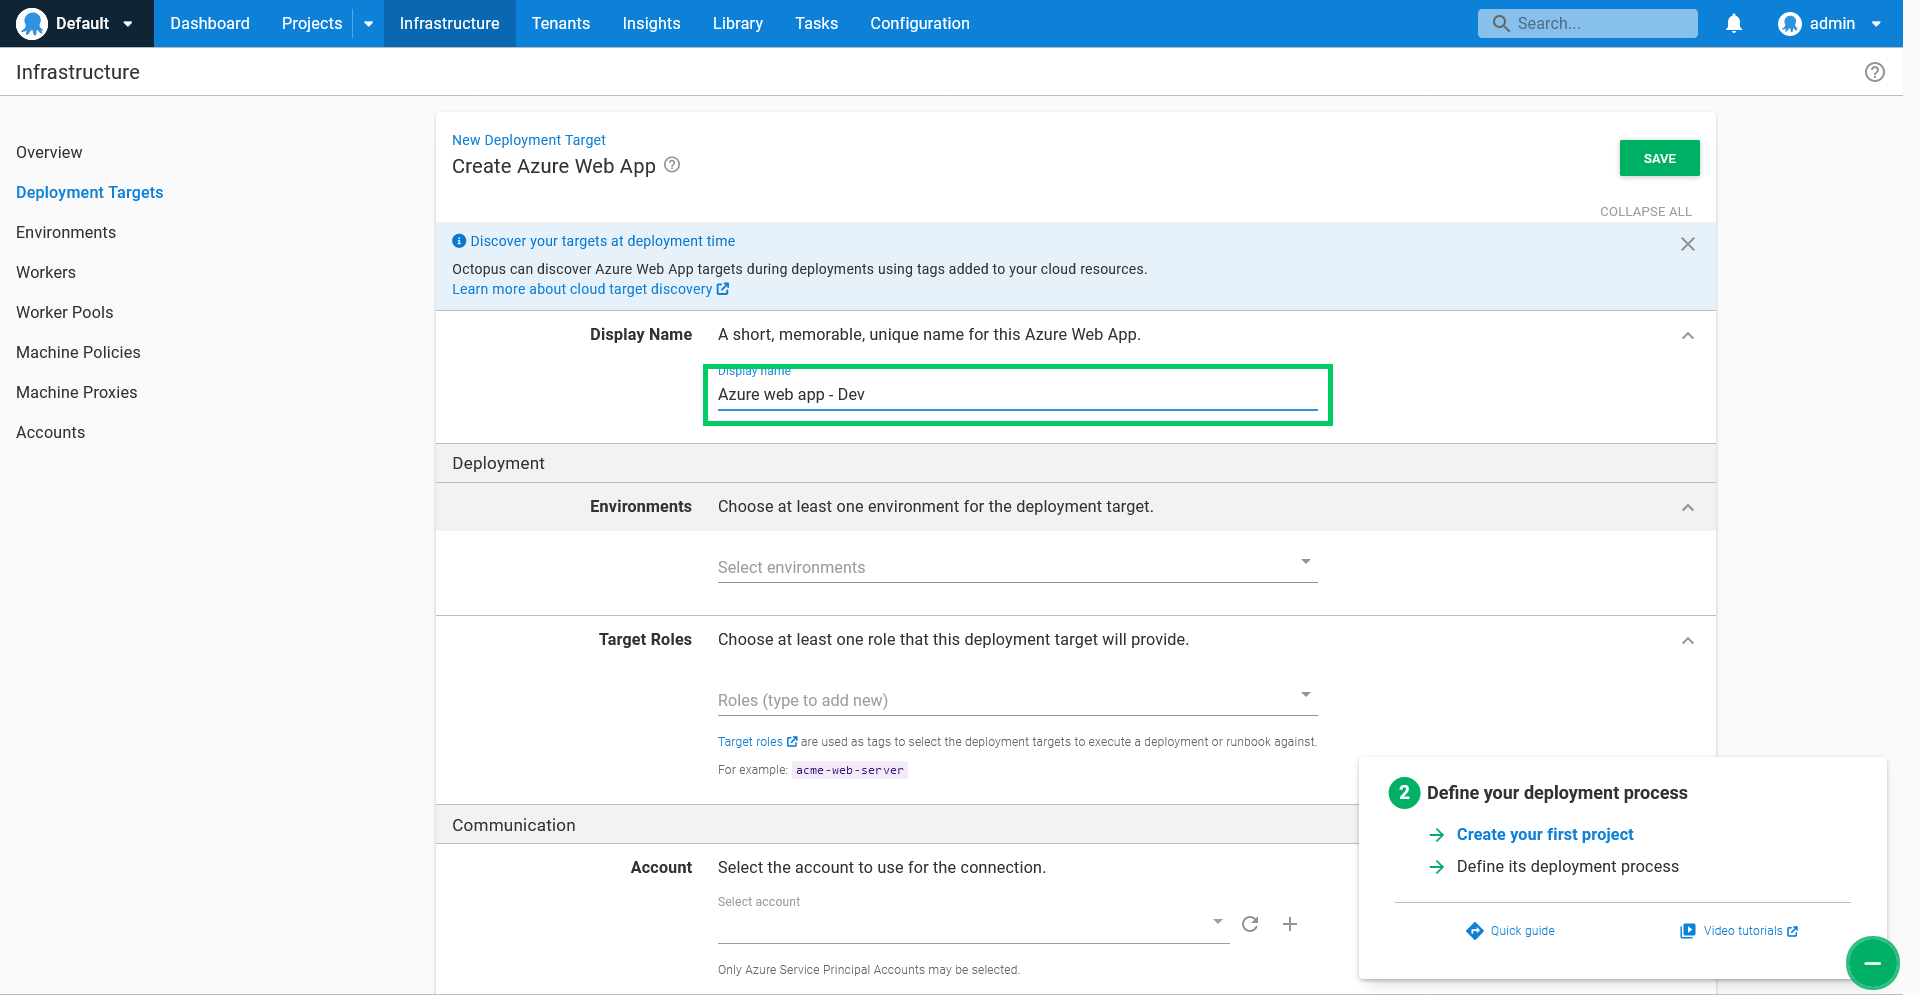
Task: Refresh the accounts list icon
Action: tap(1250, 924)
